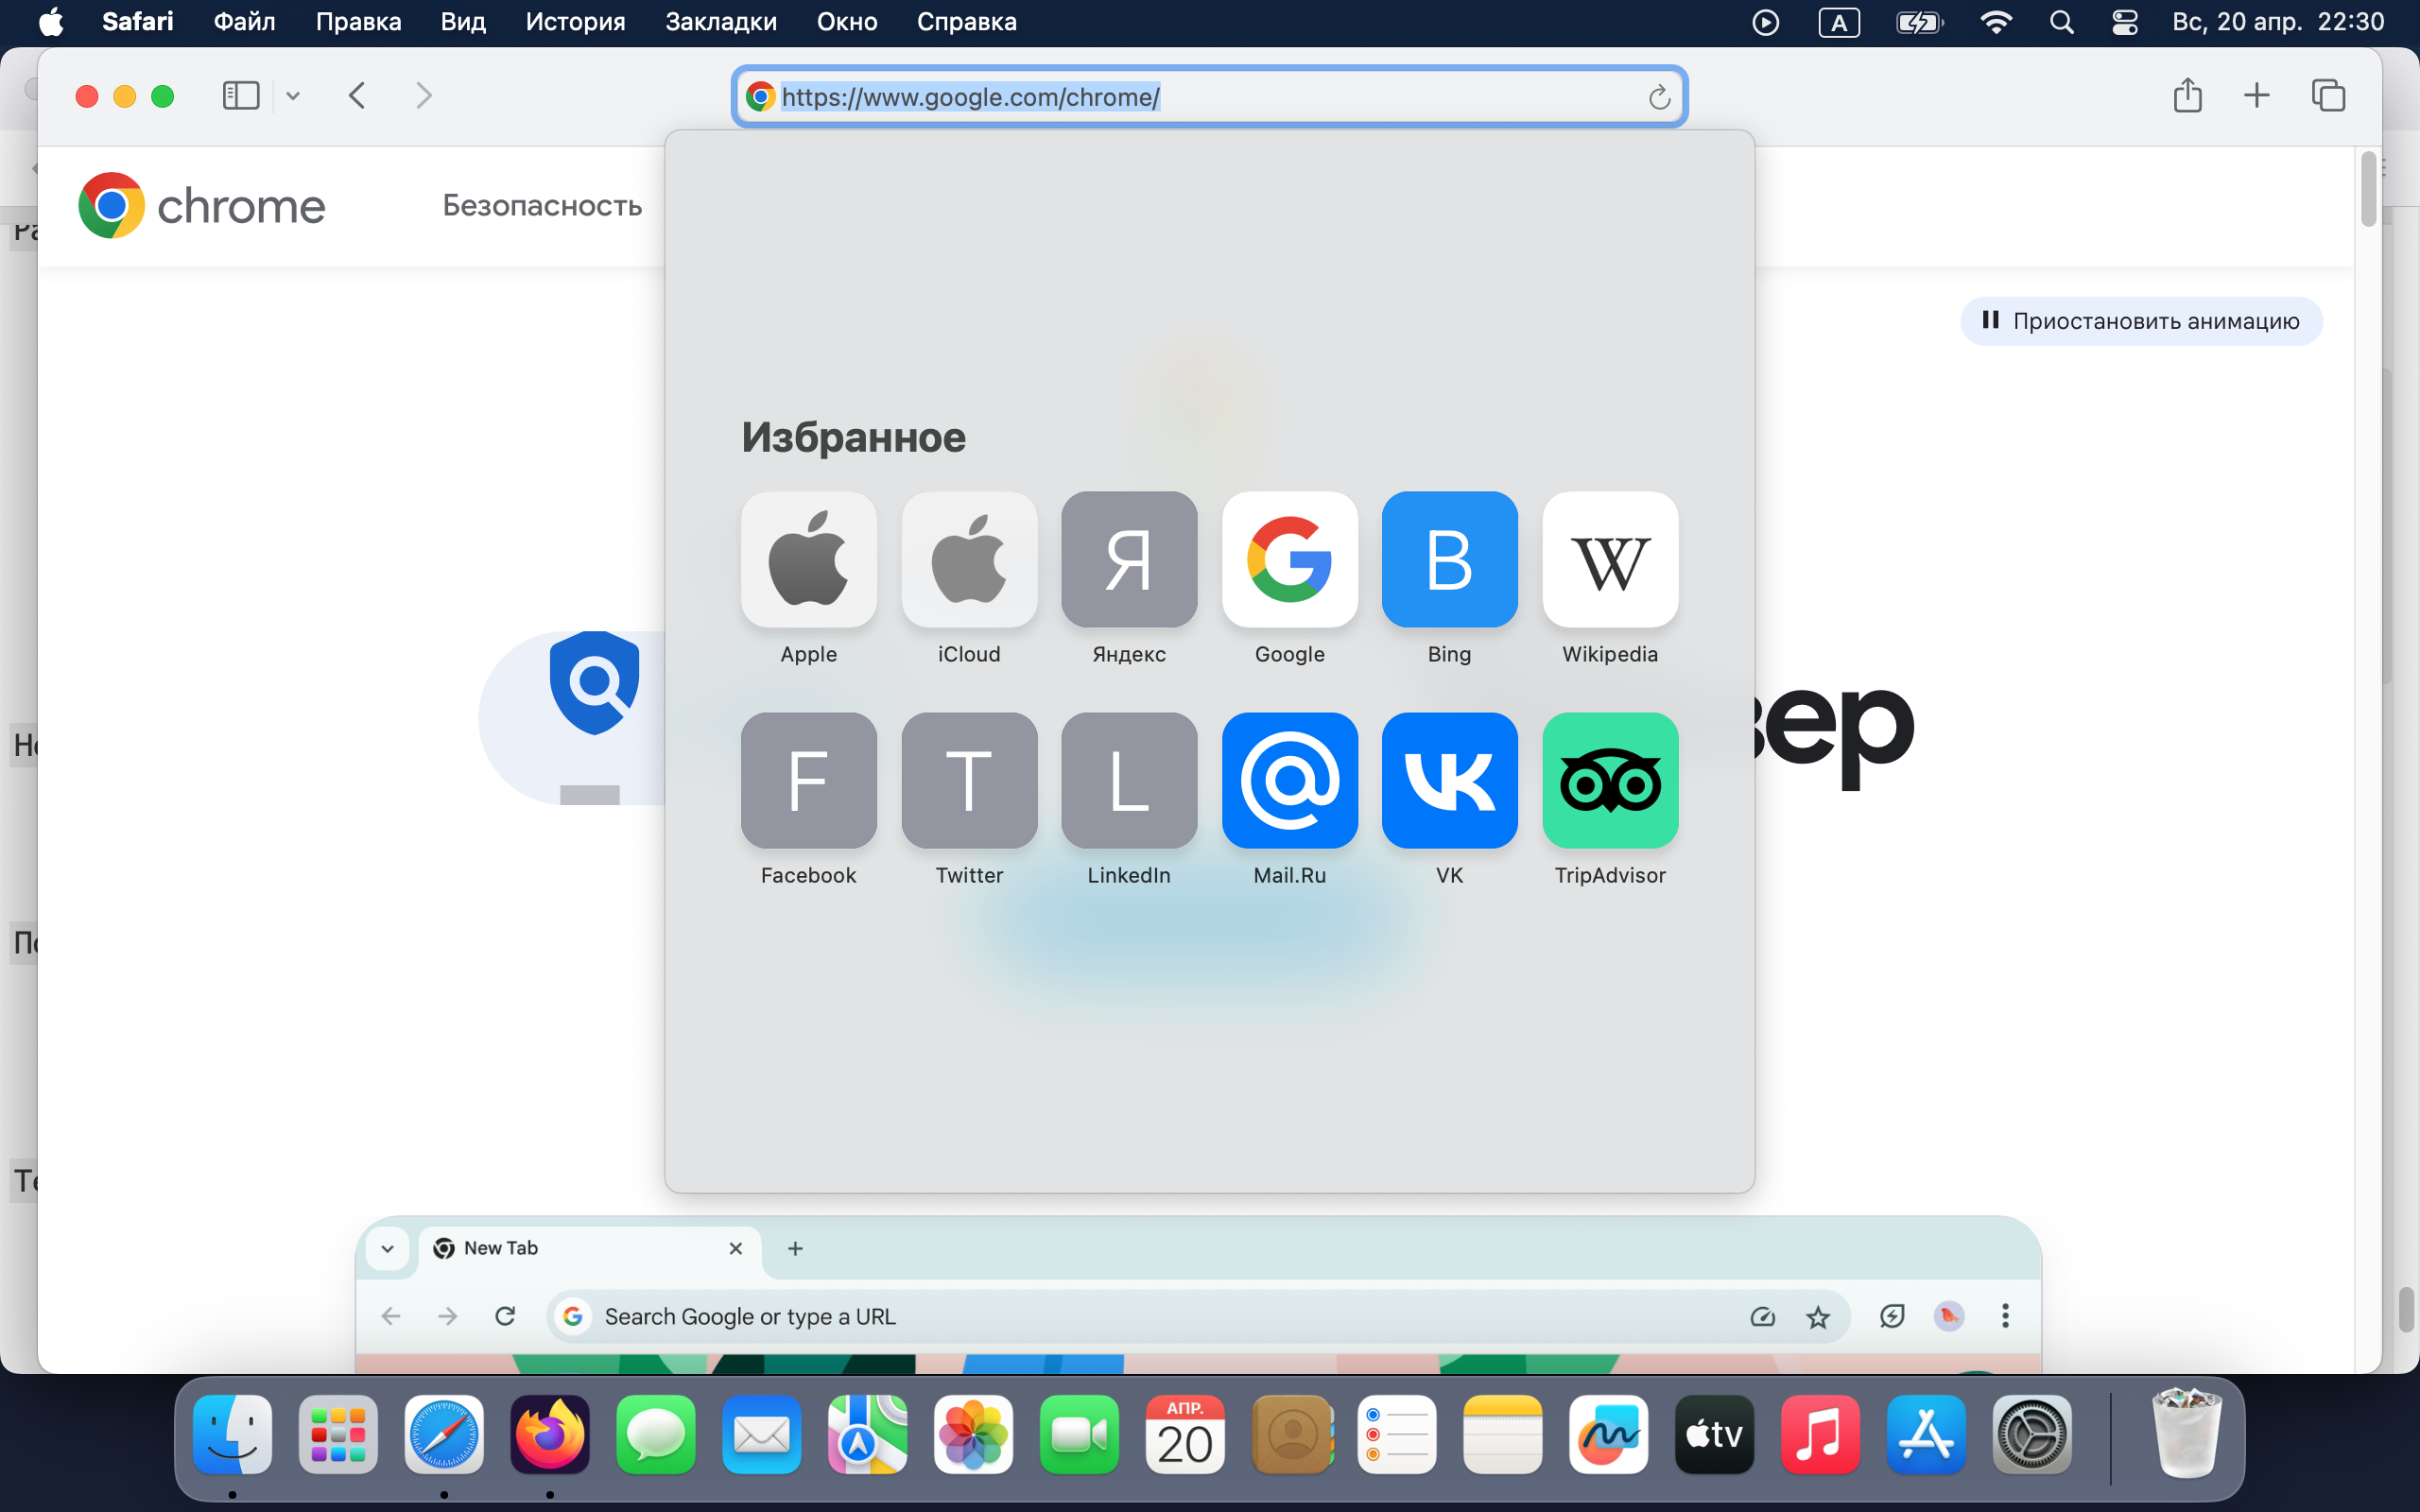Open the Wikipedia favorite tile

coord(1610,559)
